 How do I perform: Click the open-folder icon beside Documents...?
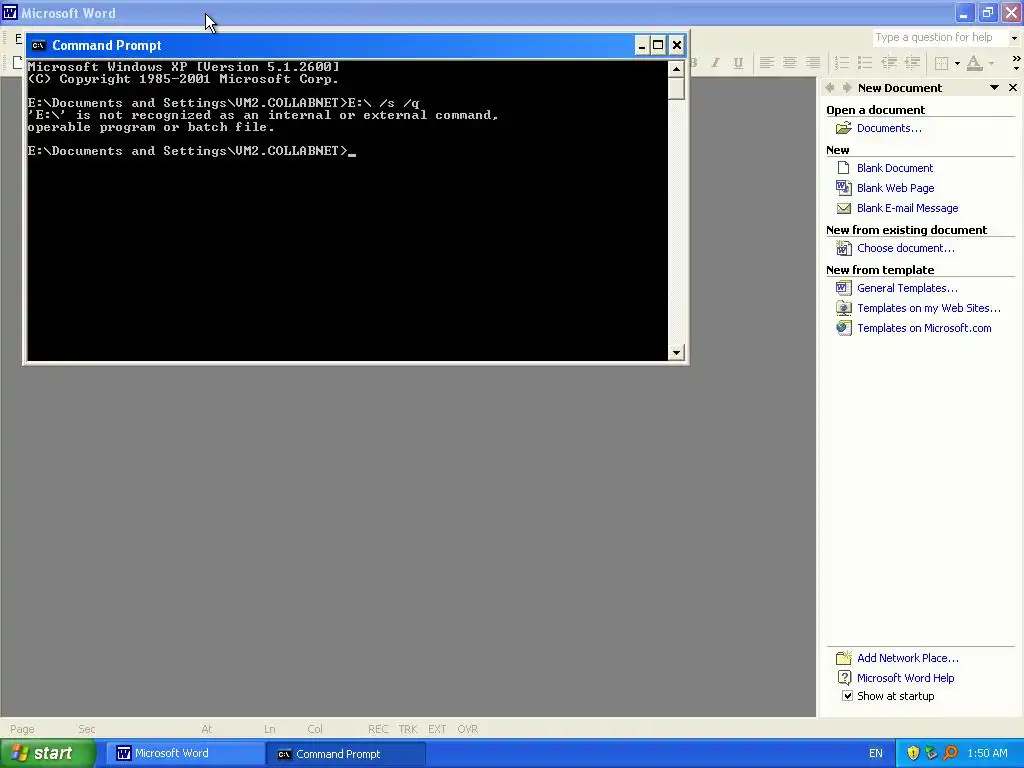(x=844, y=128)
